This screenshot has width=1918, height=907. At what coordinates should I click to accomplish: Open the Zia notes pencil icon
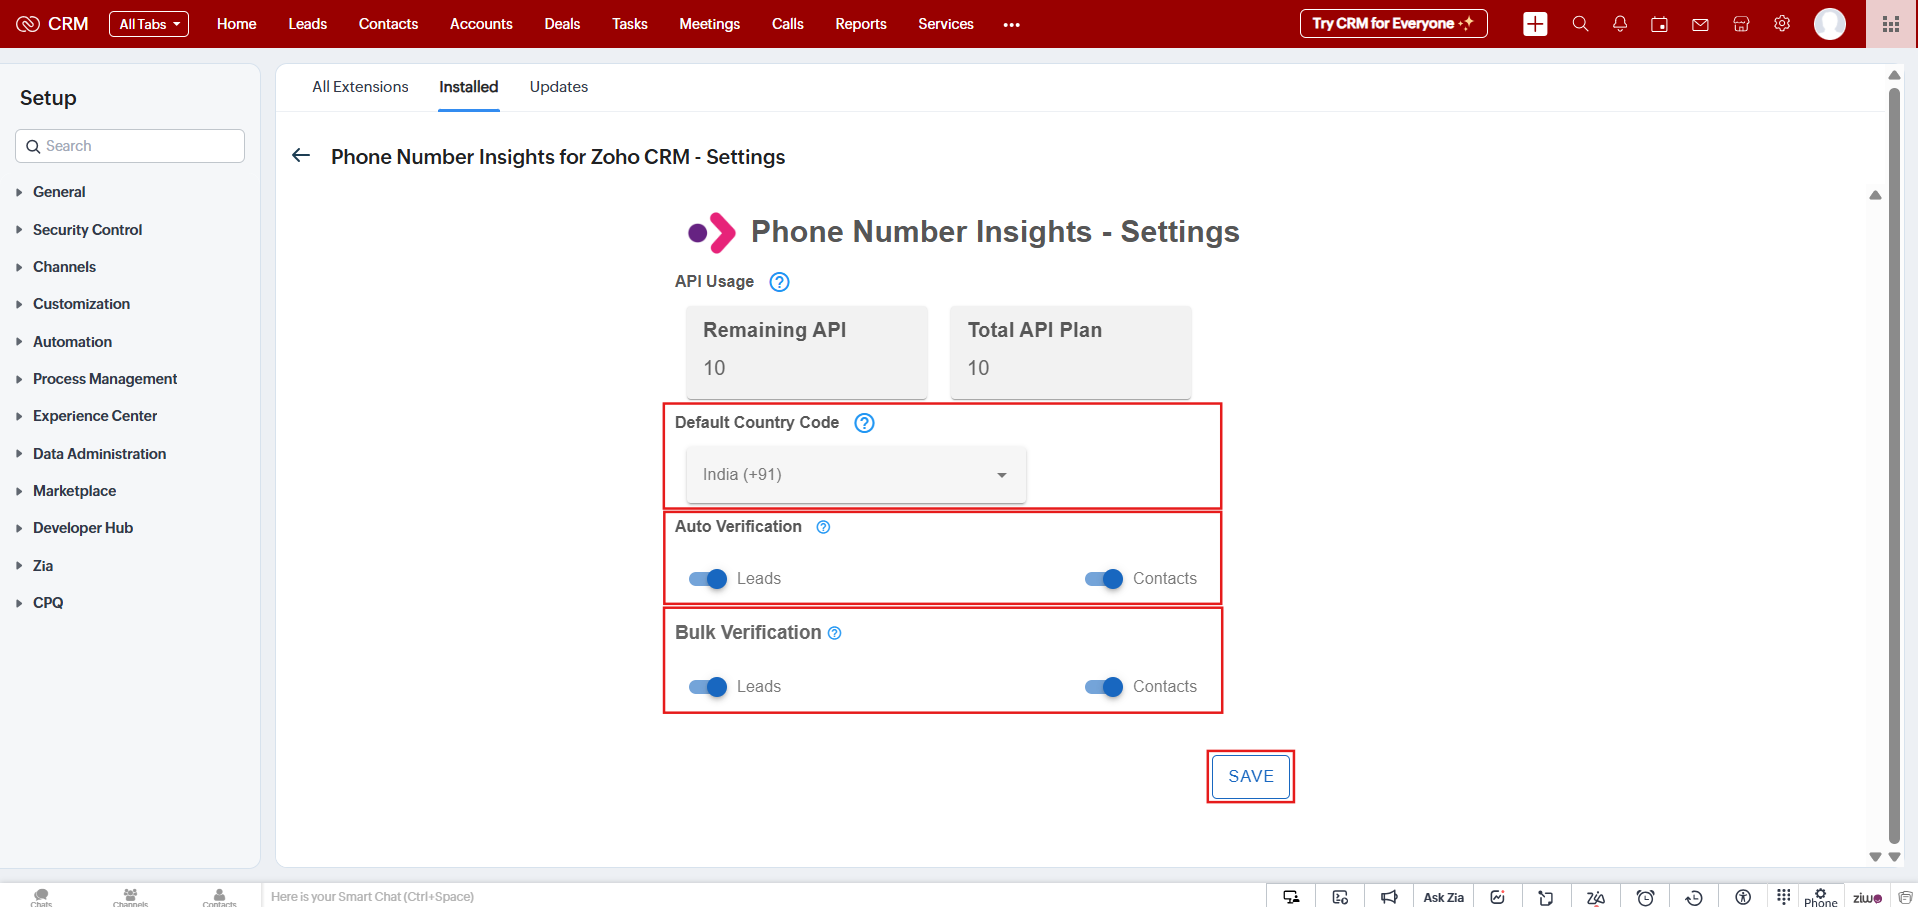tap(1596, 896)
